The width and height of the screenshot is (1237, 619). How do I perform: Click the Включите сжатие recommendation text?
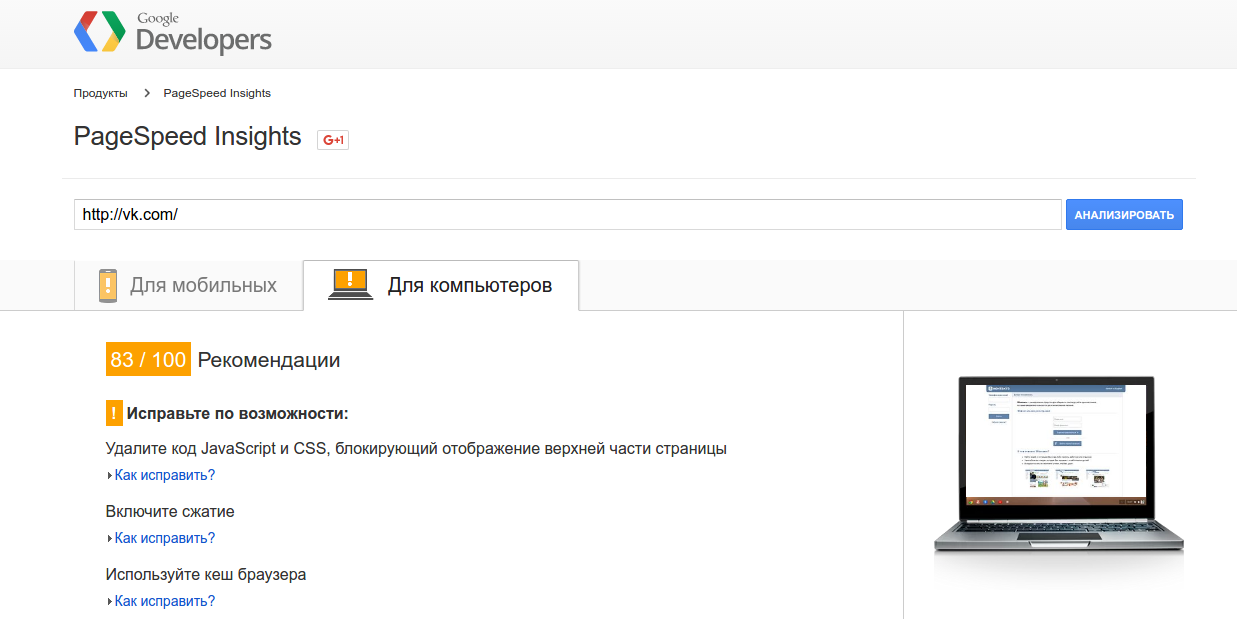[x=170, y=512]
